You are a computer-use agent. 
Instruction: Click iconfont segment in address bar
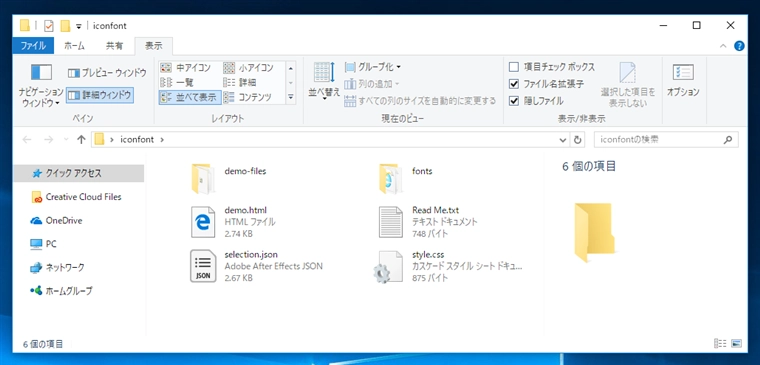click(x=137, y=140)
